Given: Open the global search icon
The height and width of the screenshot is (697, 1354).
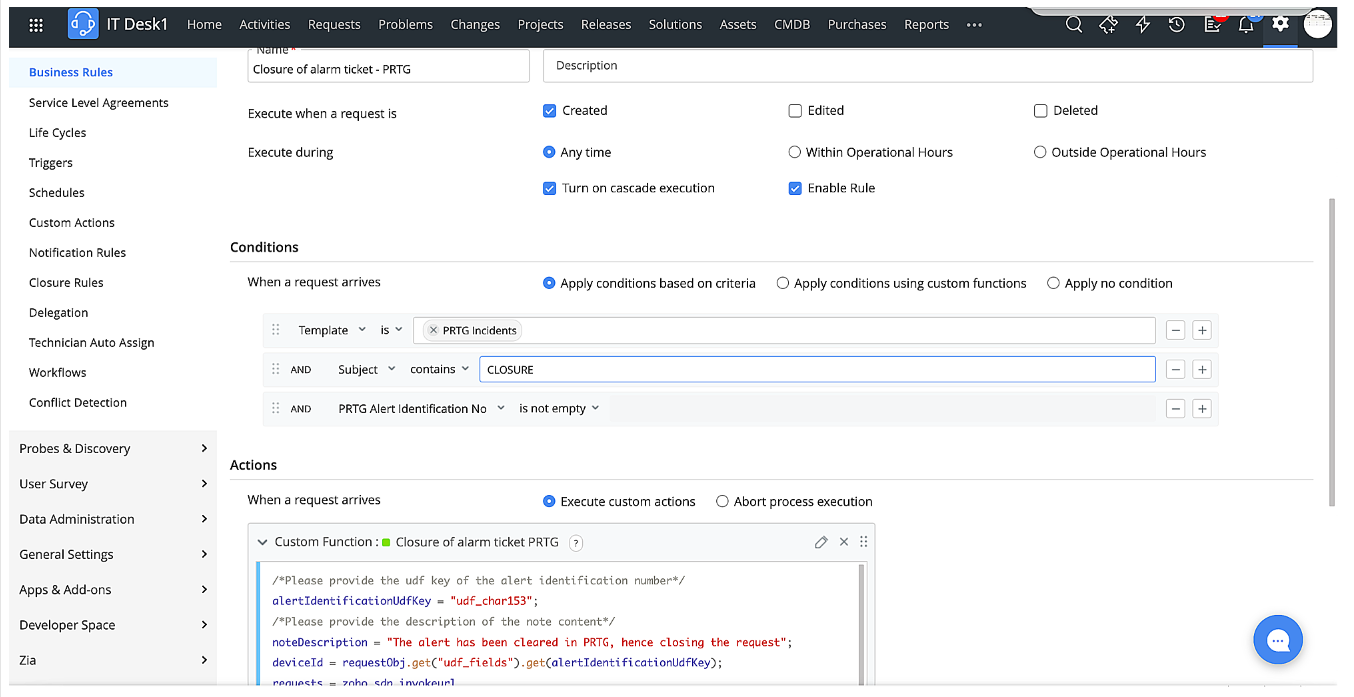Looking at the screenshot, I should click(x=1074, y=25).
